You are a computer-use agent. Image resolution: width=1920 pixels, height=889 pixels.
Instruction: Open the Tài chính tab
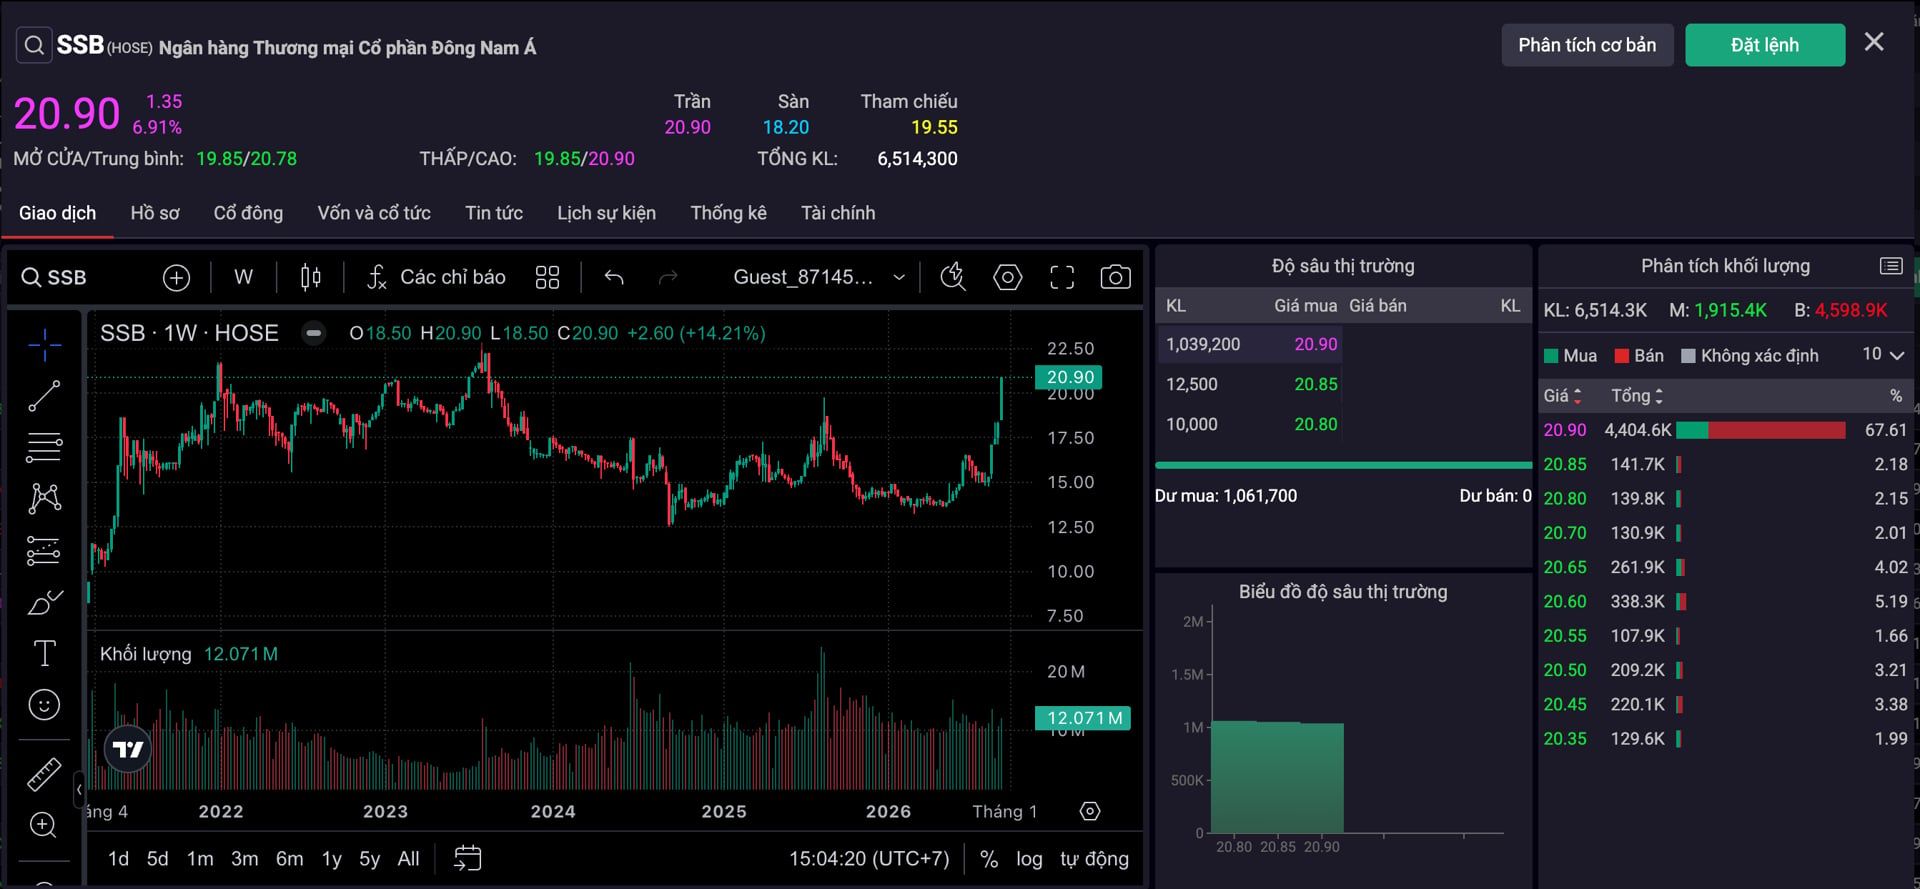tap(838, 213)
